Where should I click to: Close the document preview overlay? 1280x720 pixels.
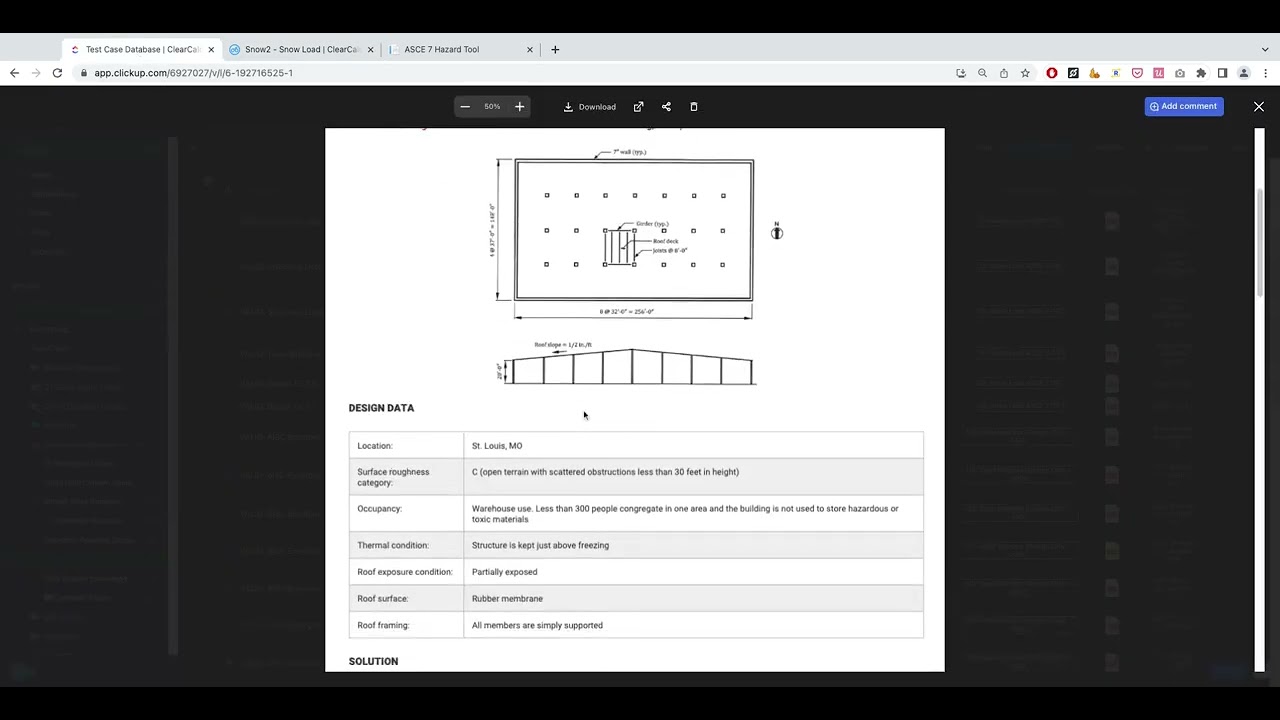pyautogui.click(x=1259, y=106)
